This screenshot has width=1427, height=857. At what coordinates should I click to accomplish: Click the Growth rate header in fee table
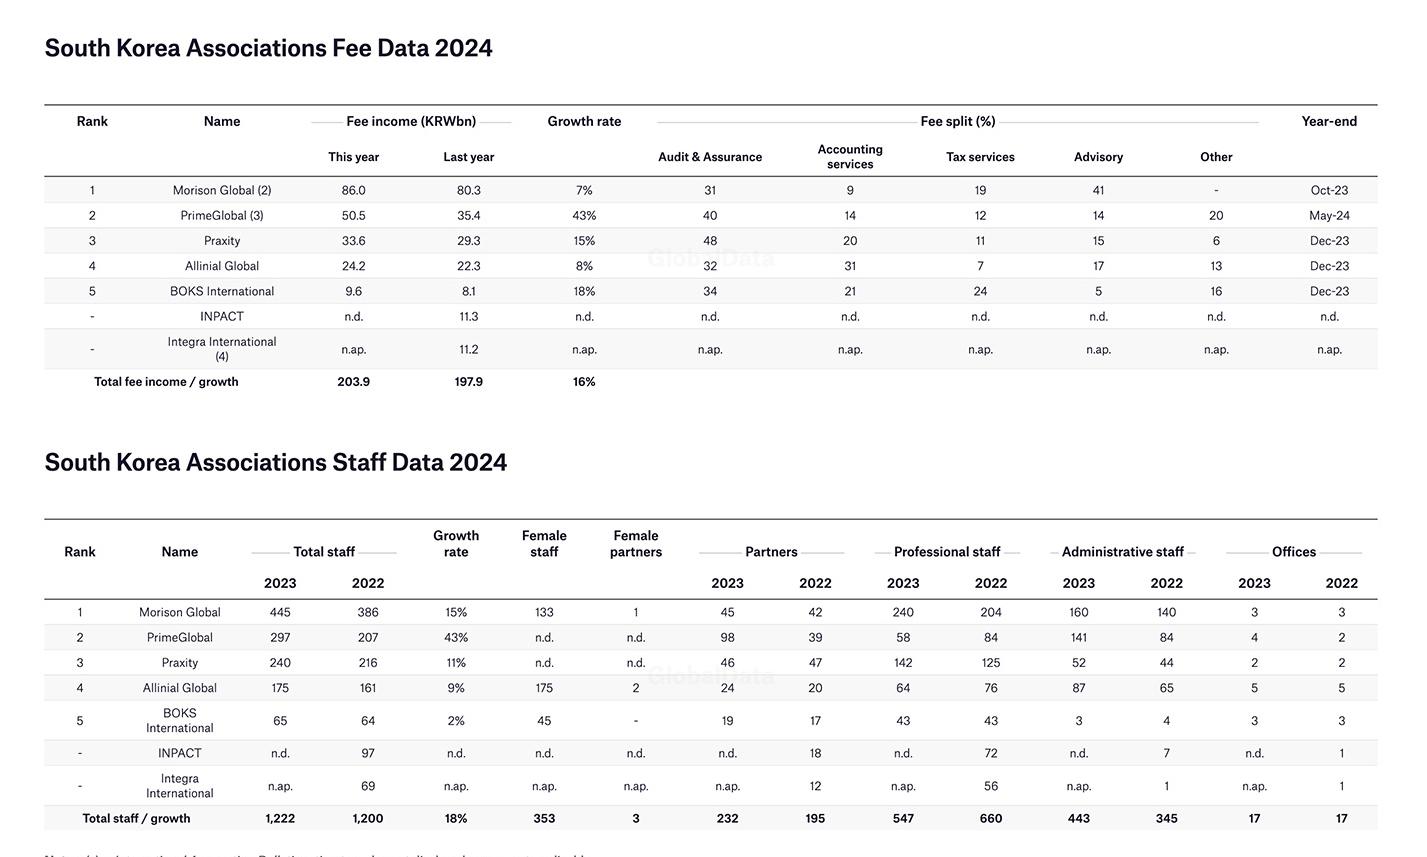[x=584, y=121]
